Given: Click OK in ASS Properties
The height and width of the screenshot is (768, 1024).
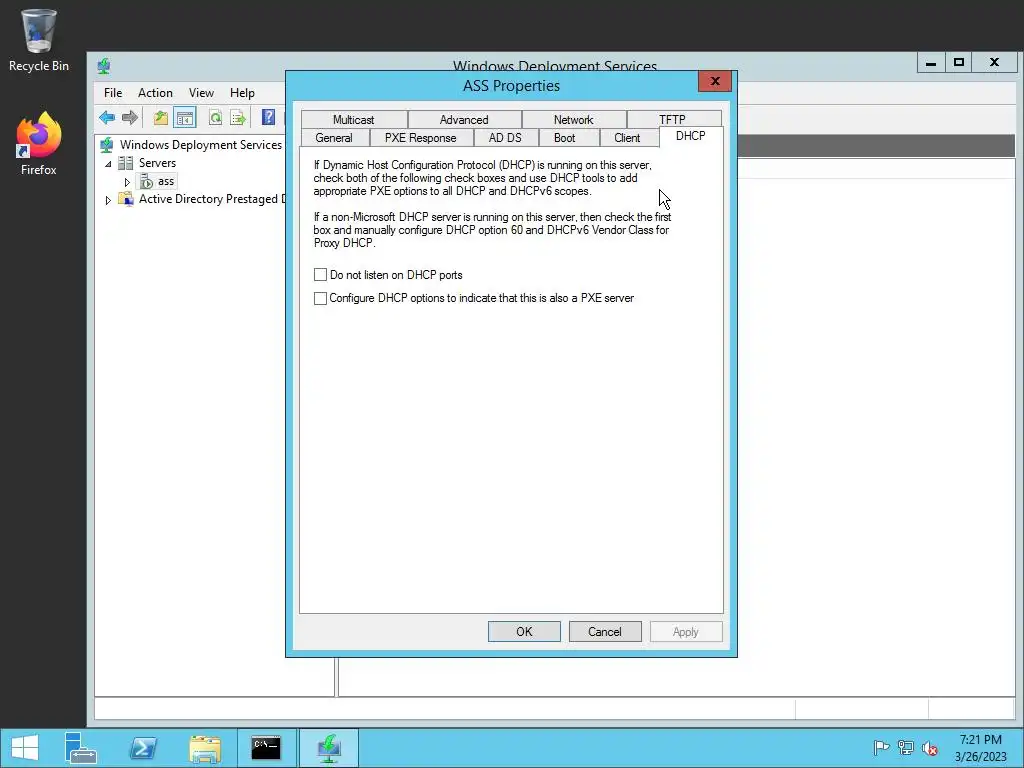Looking at the screenshot, I should tap(524, 632).
